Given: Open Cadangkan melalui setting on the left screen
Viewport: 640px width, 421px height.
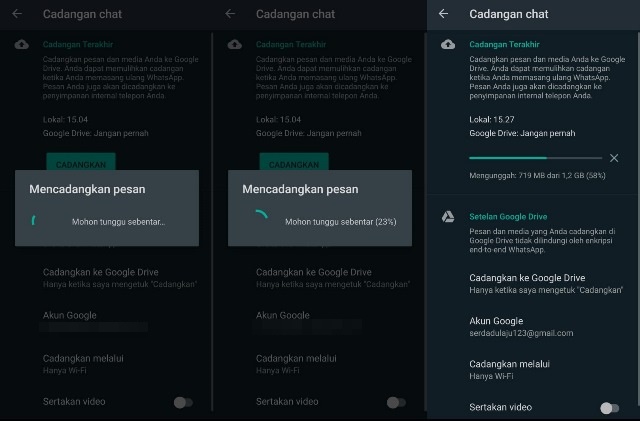Looking at the screenshot, I should point(83,364).
